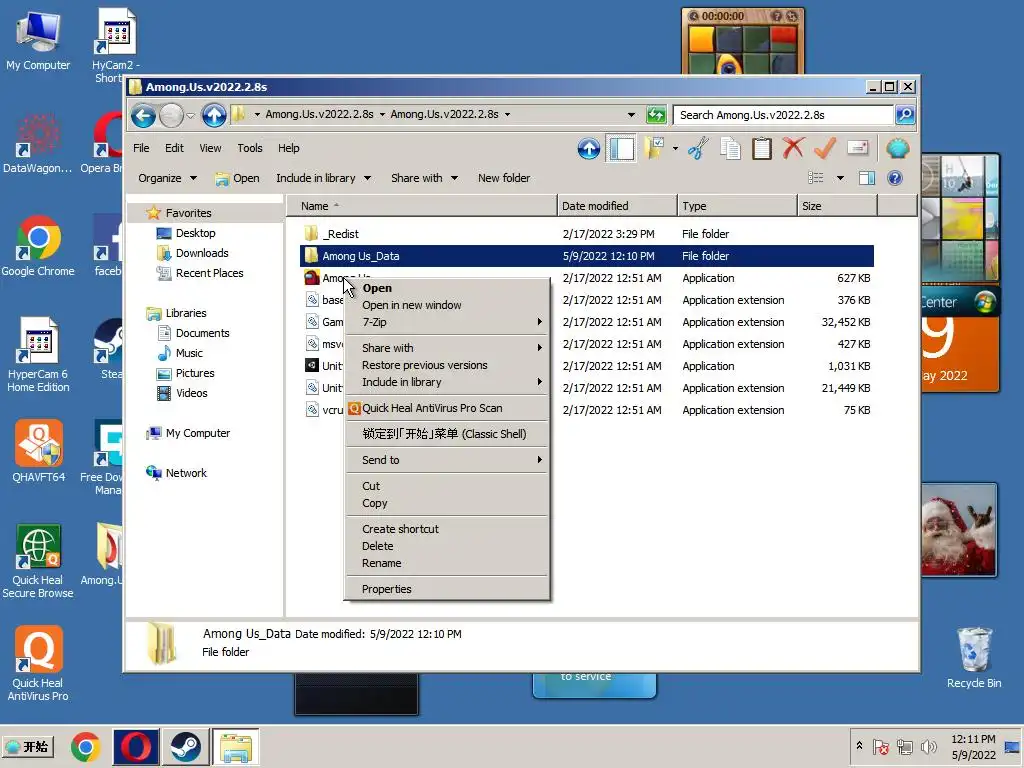Open Opera from the taskbar
The image size is (1024, 768).
[x=136, y=747]
